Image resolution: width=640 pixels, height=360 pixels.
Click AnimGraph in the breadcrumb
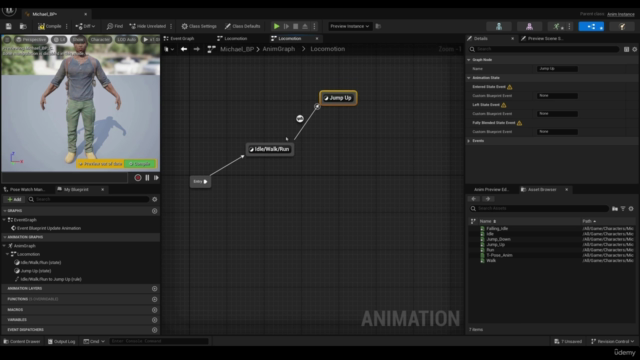[x=279, y=49]
